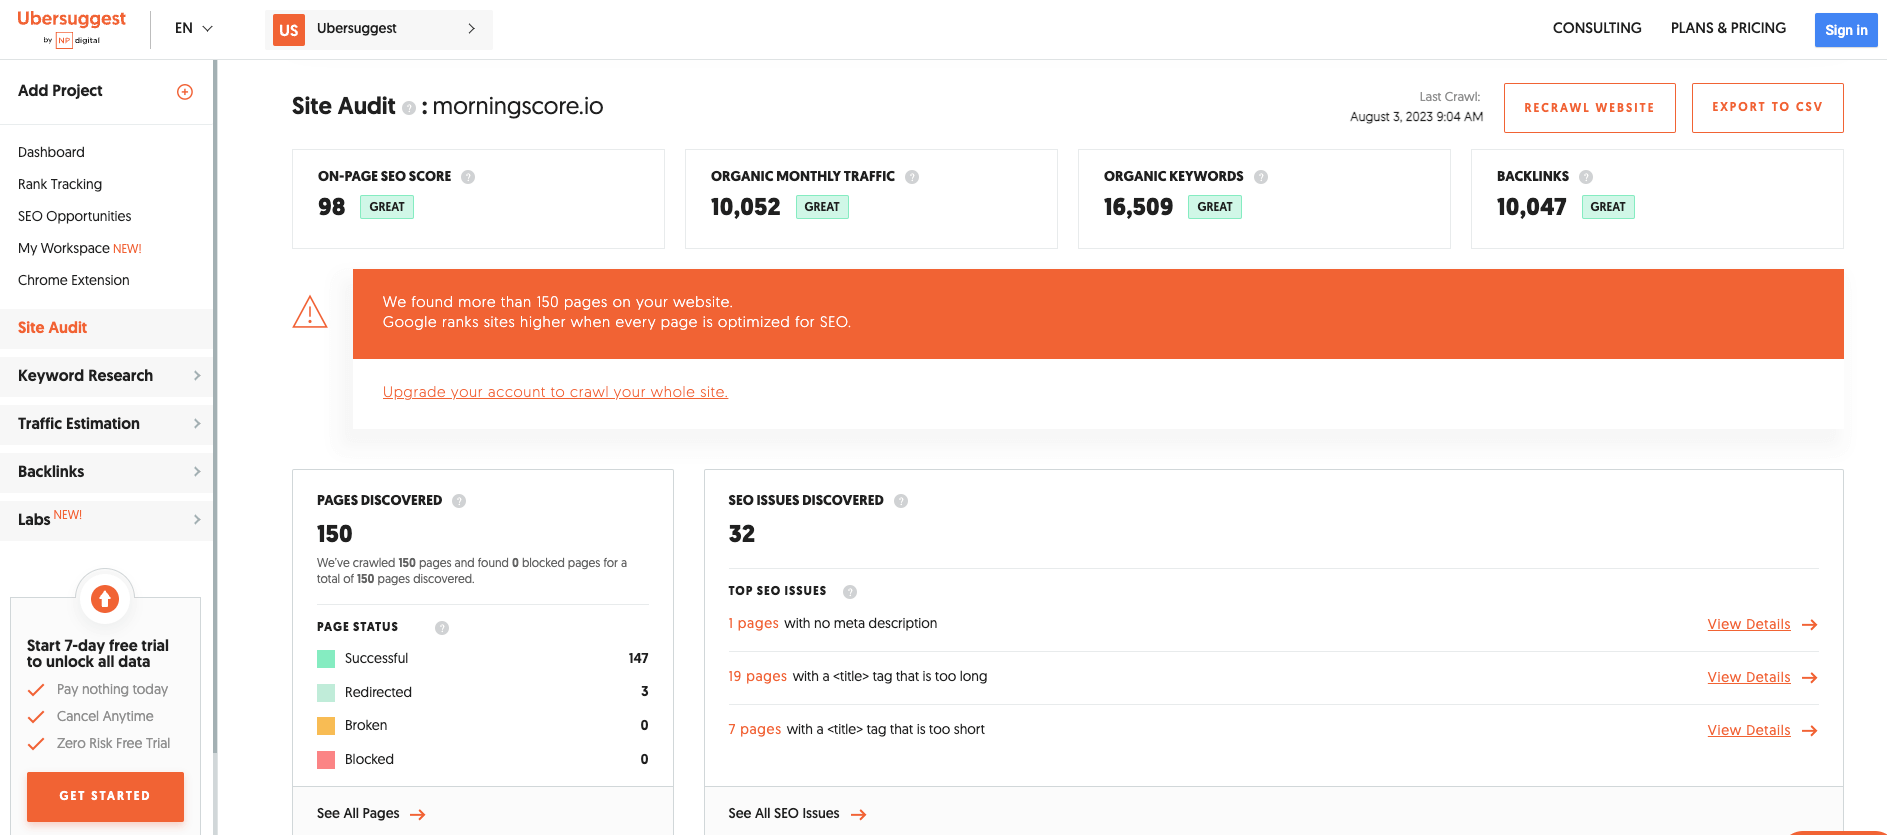Click the 147 successful pages count
This screenshot has width=1887, height=835.
pyautogui.click(x=638, y=659)
